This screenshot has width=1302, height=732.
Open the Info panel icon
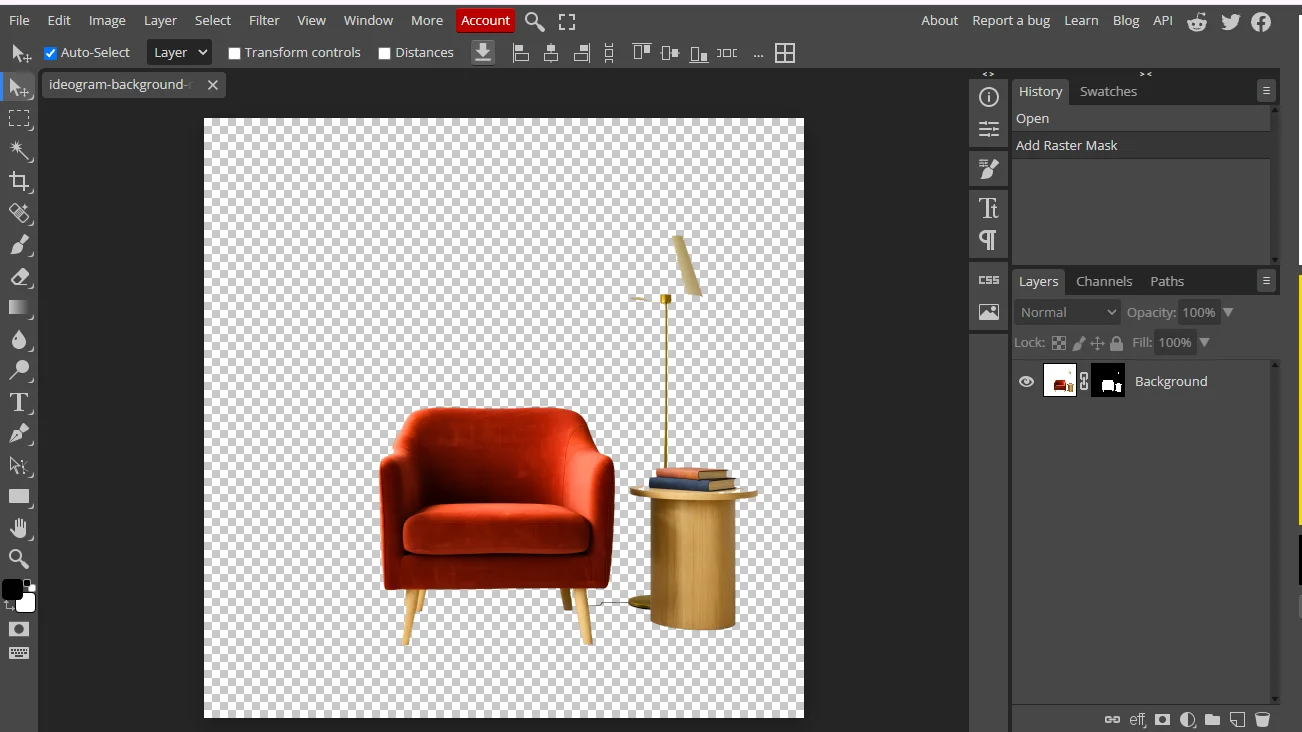[989, 97]
